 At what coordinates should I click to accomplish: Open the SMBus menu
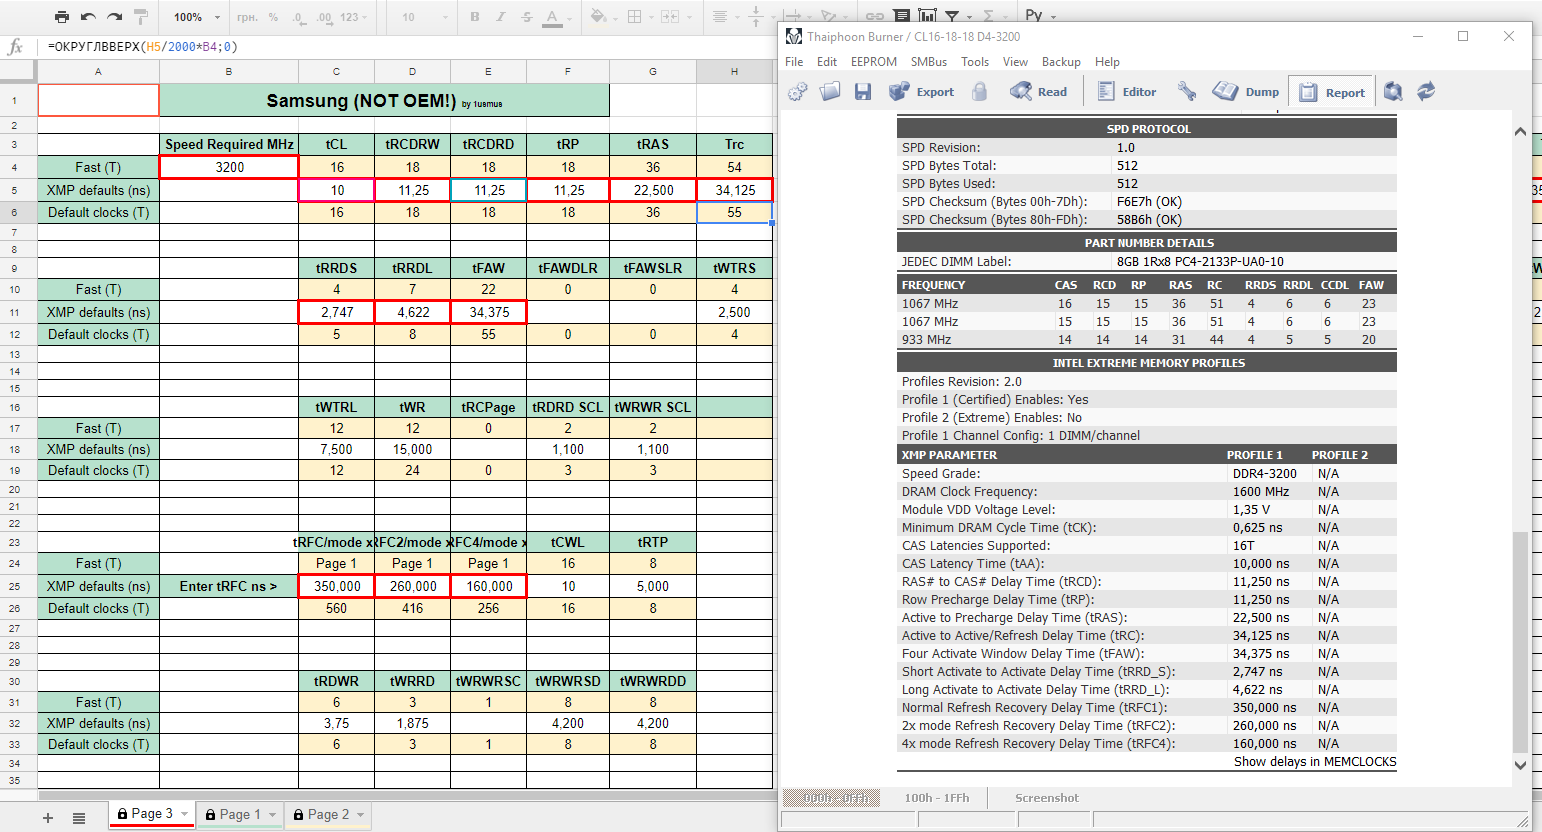929,62
